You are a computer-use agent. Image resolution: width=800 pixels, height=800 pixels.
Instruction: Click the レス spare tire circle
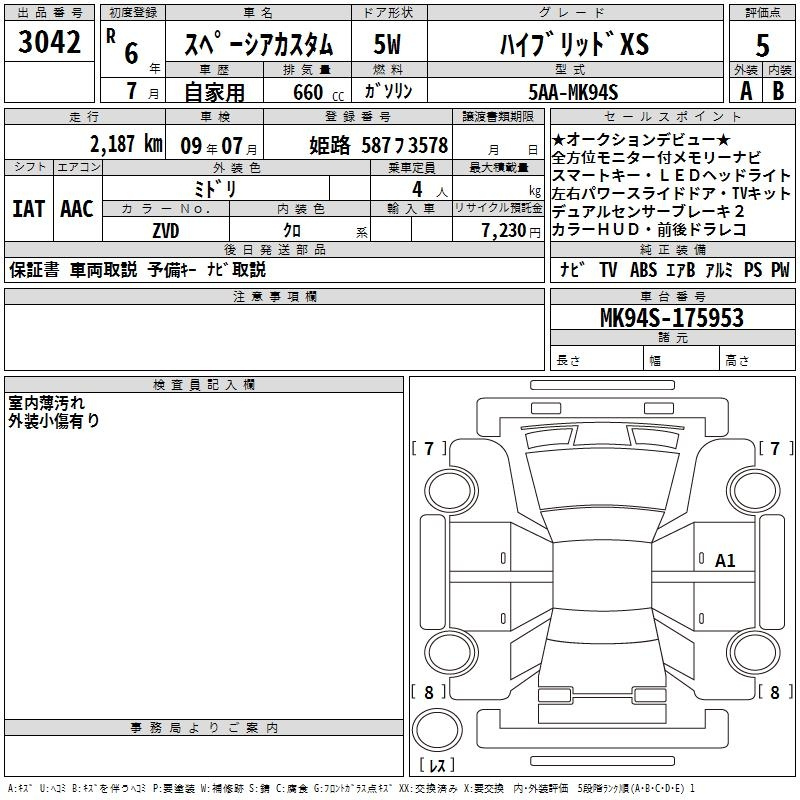click(x=437, y=730)
